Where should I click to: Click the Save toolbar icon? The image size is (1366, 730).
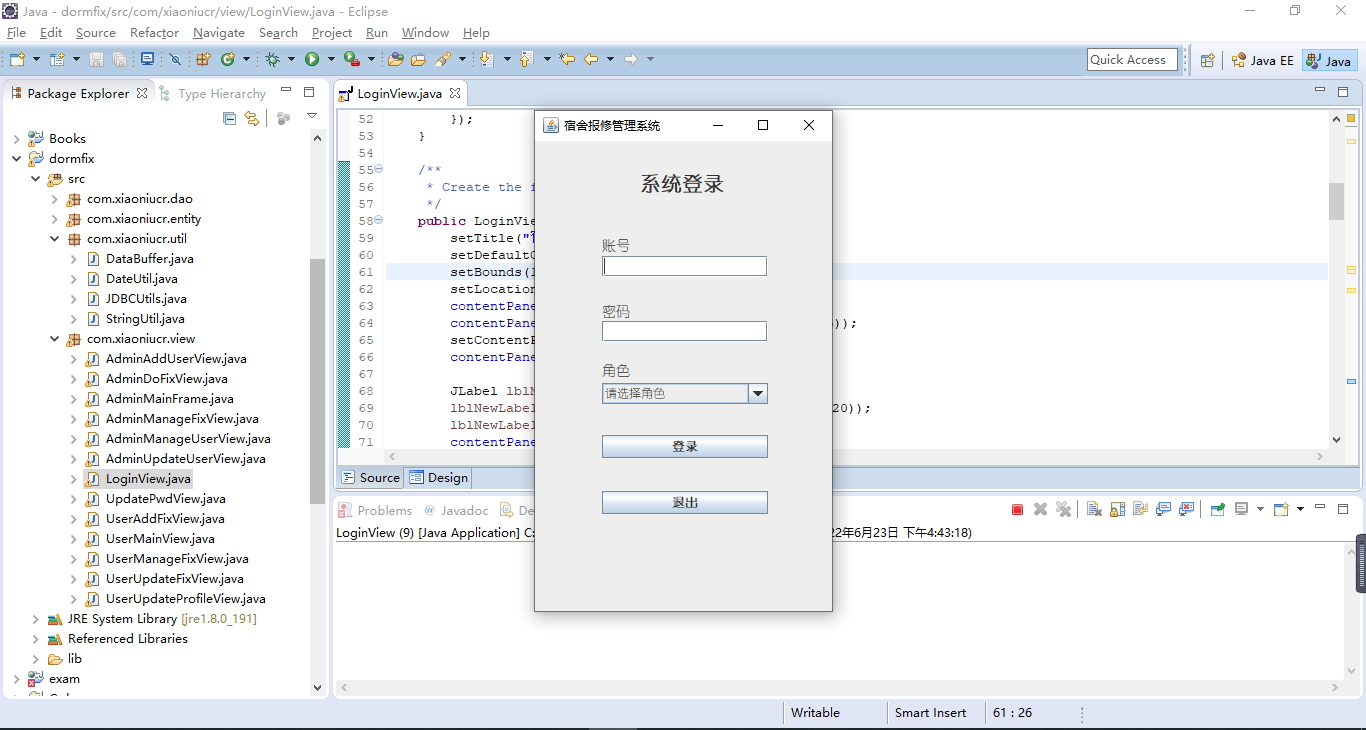(96, 59)
